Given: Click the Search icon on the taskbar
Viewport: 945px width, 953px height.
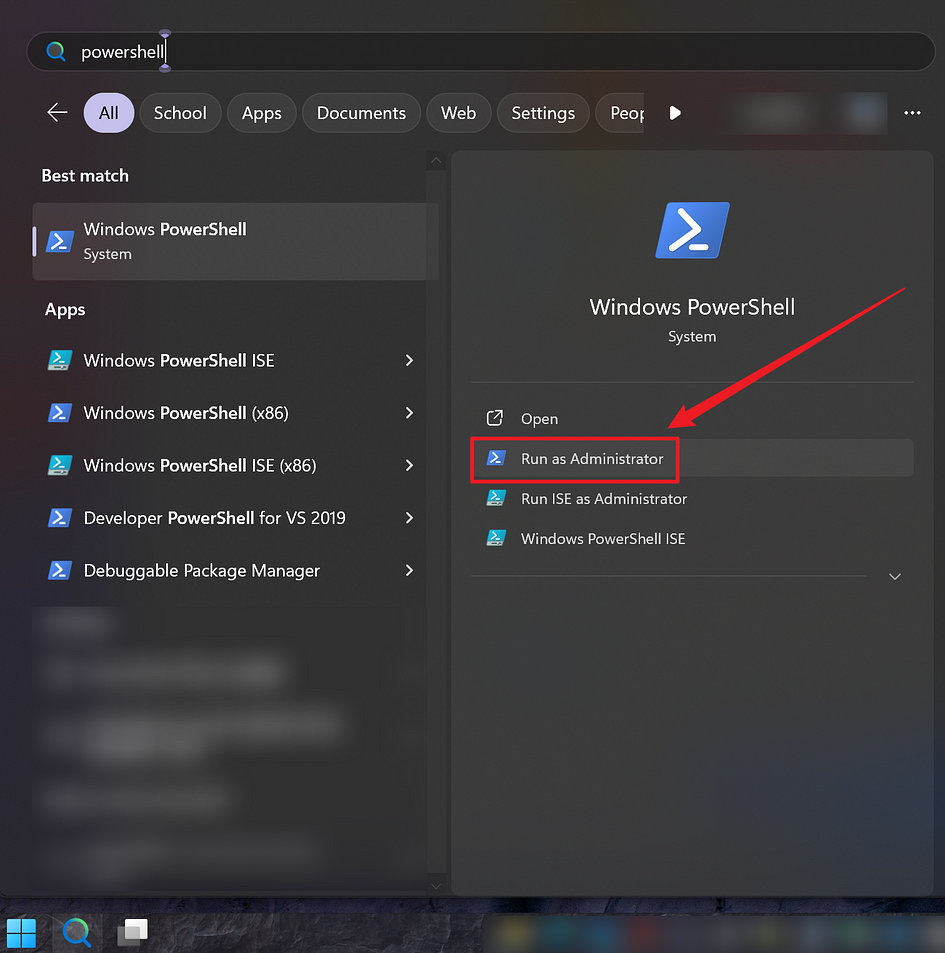Looking at the screenshot, I should point(77,932).
